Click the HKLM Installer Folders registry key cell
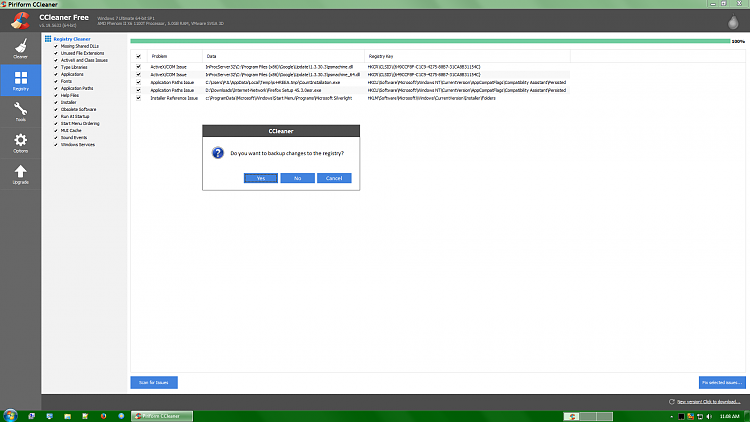This screenshot has width=750, height=422. pos(431,98)
